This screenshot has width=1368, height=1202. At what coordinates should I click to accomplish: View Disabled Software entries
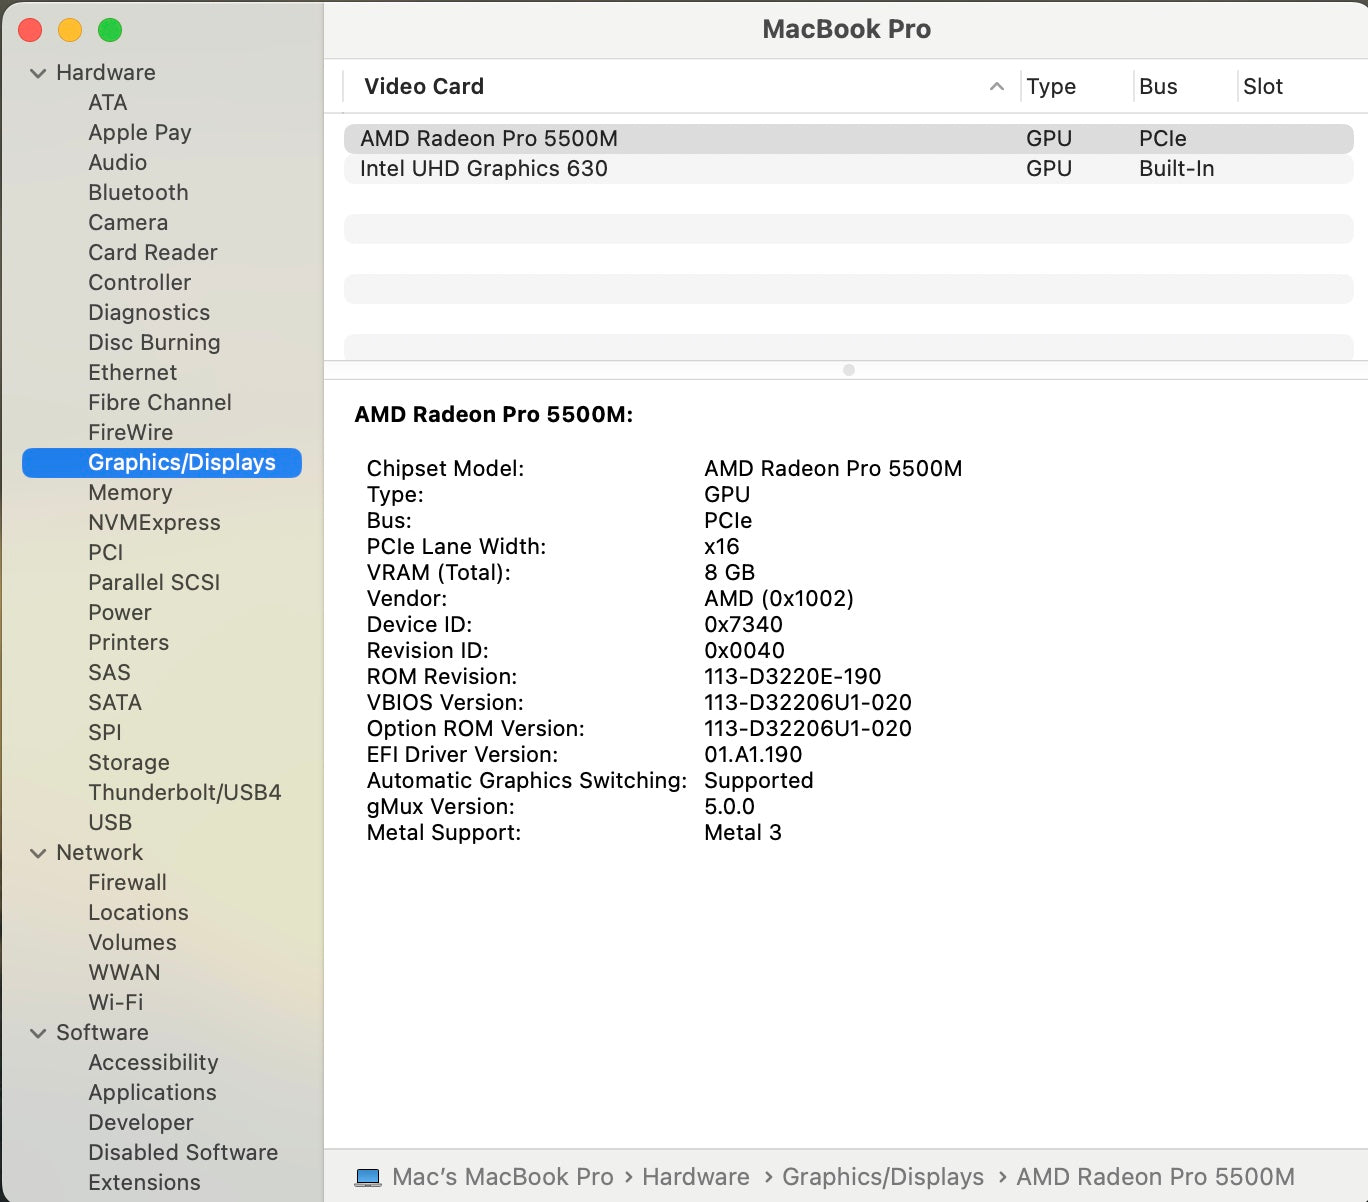pos(183,1152)
